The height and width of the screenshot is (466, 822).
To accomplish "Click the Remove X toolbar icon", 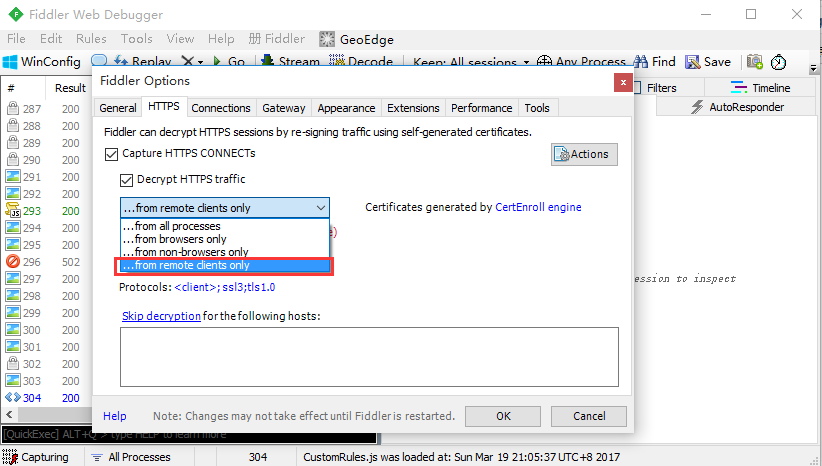I will tap(188, 61).
